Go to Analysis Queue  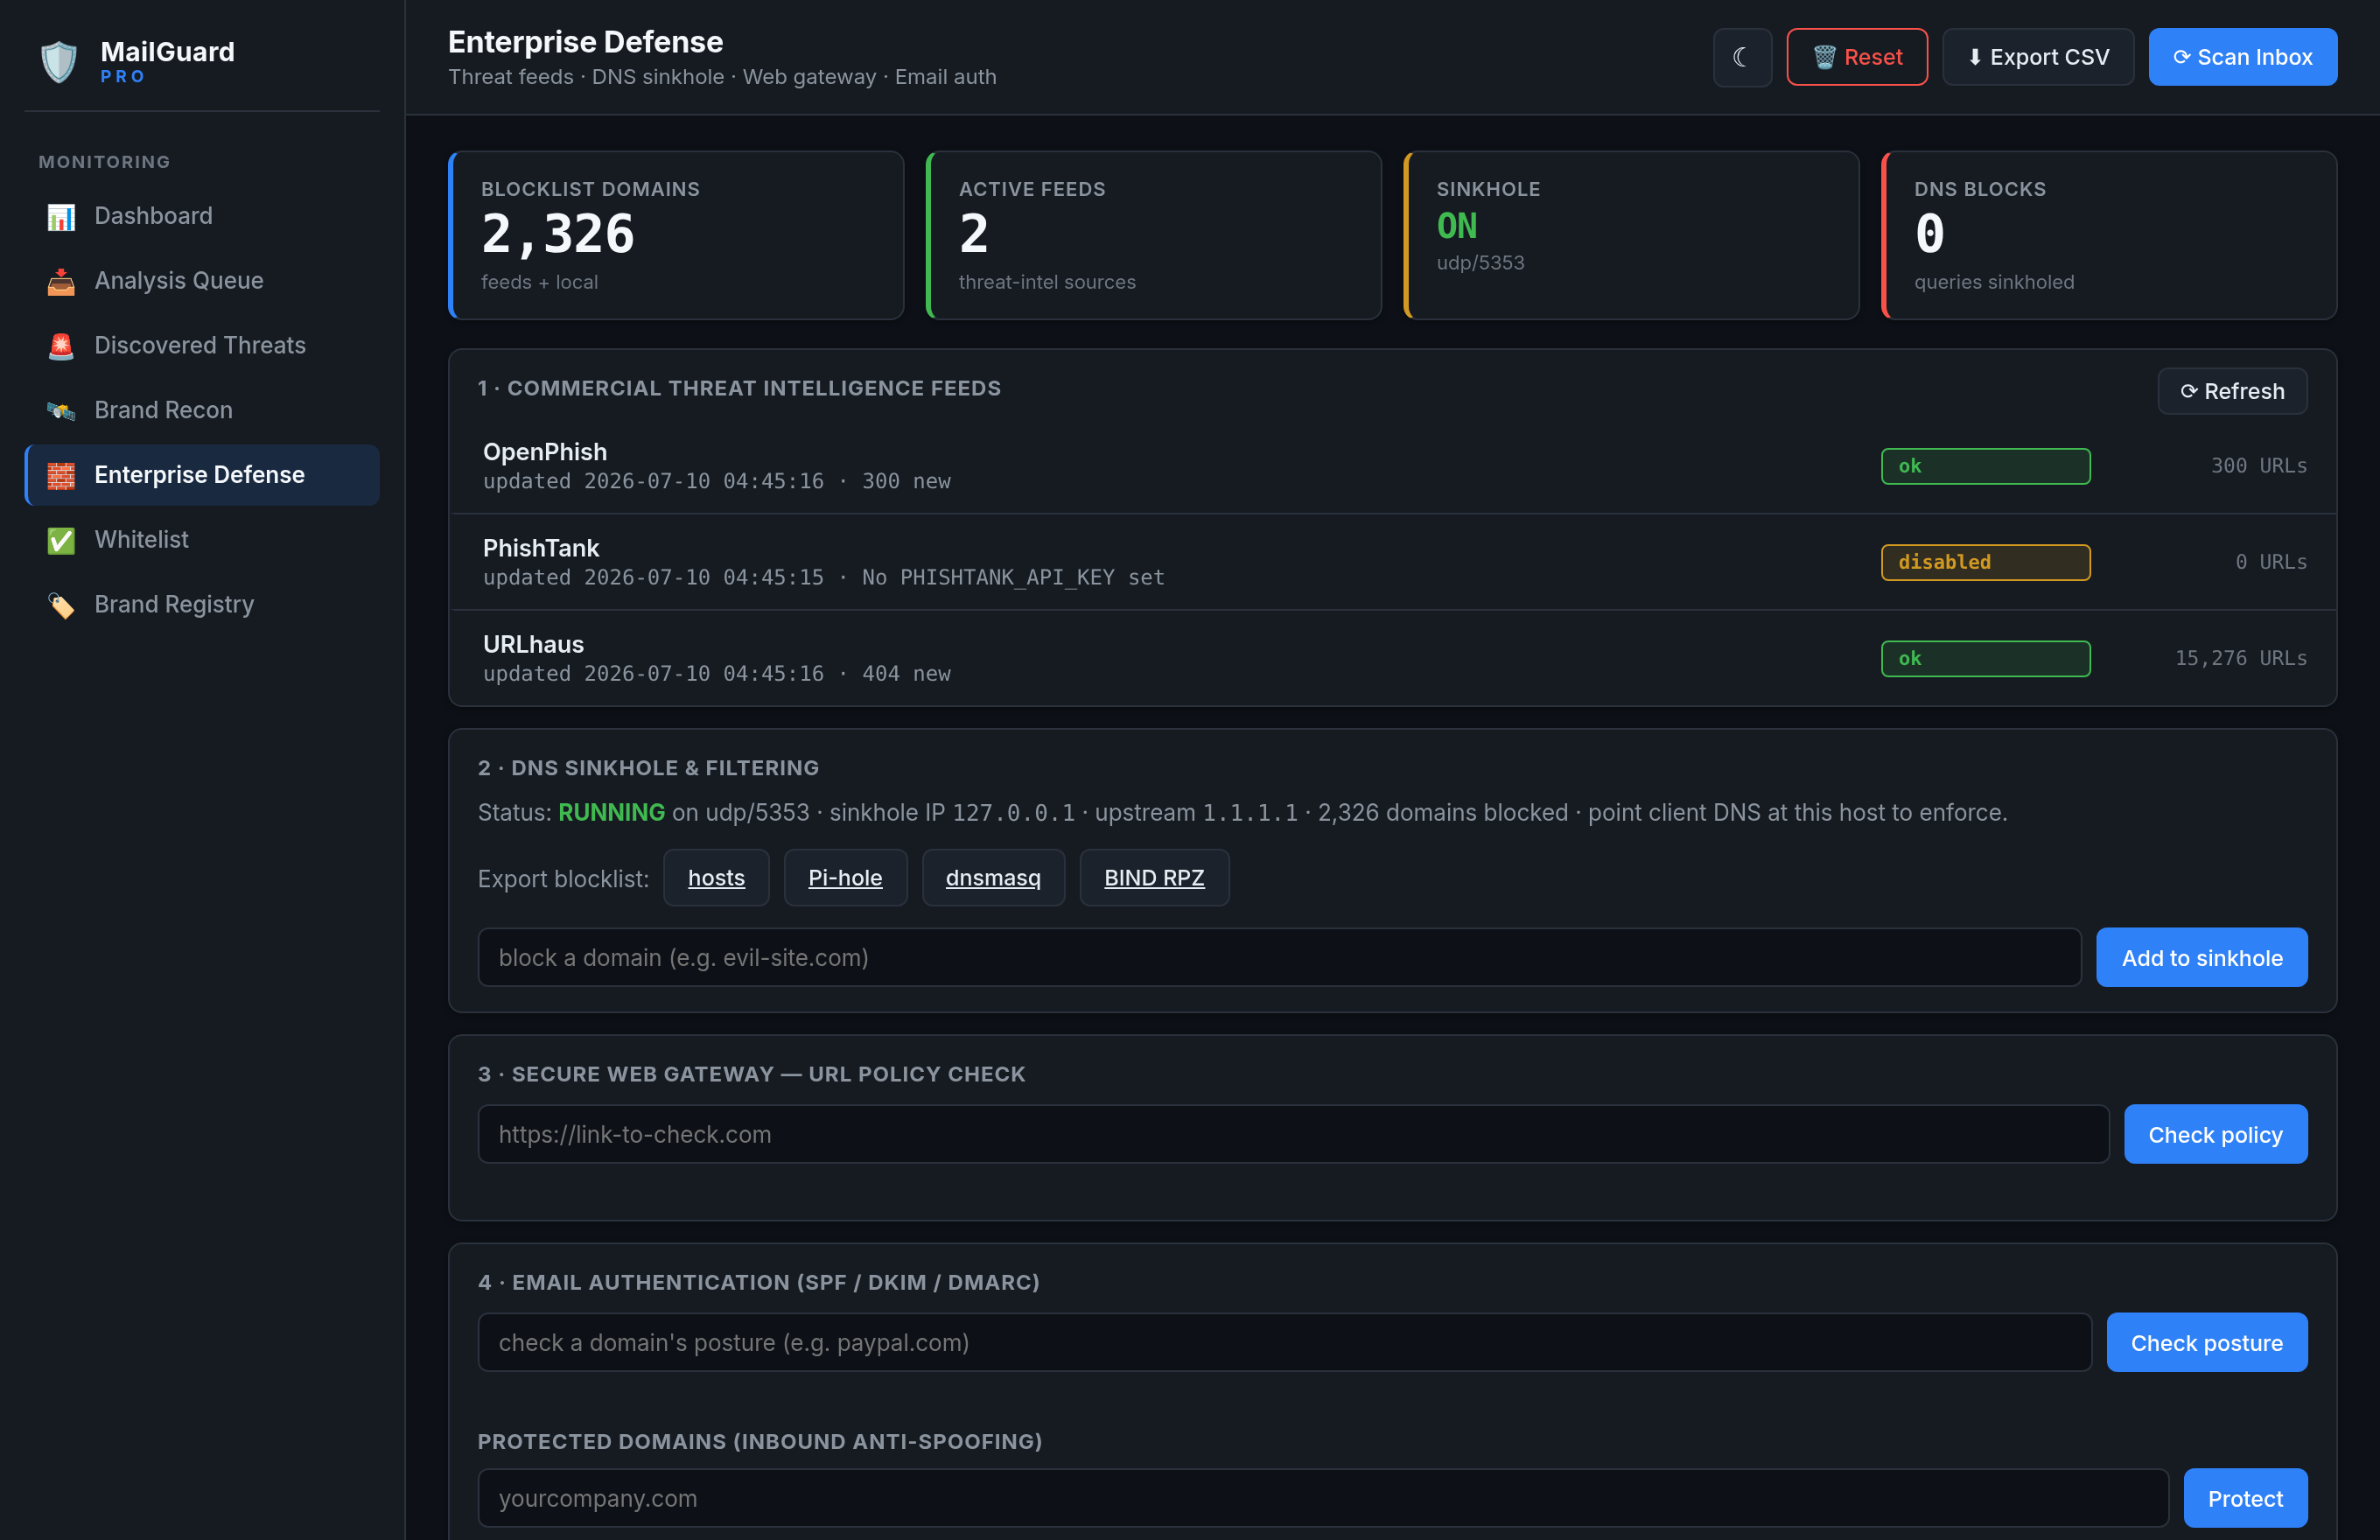point(202,281)
